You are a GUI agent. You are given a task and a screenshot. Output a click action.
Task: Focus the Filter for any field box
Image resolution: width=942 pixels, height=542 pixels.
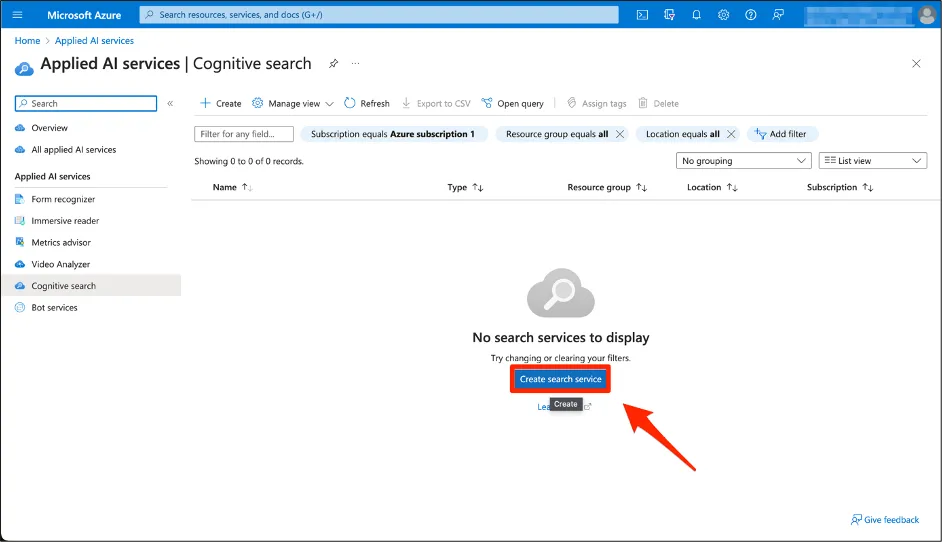click(x=244, y=134)
